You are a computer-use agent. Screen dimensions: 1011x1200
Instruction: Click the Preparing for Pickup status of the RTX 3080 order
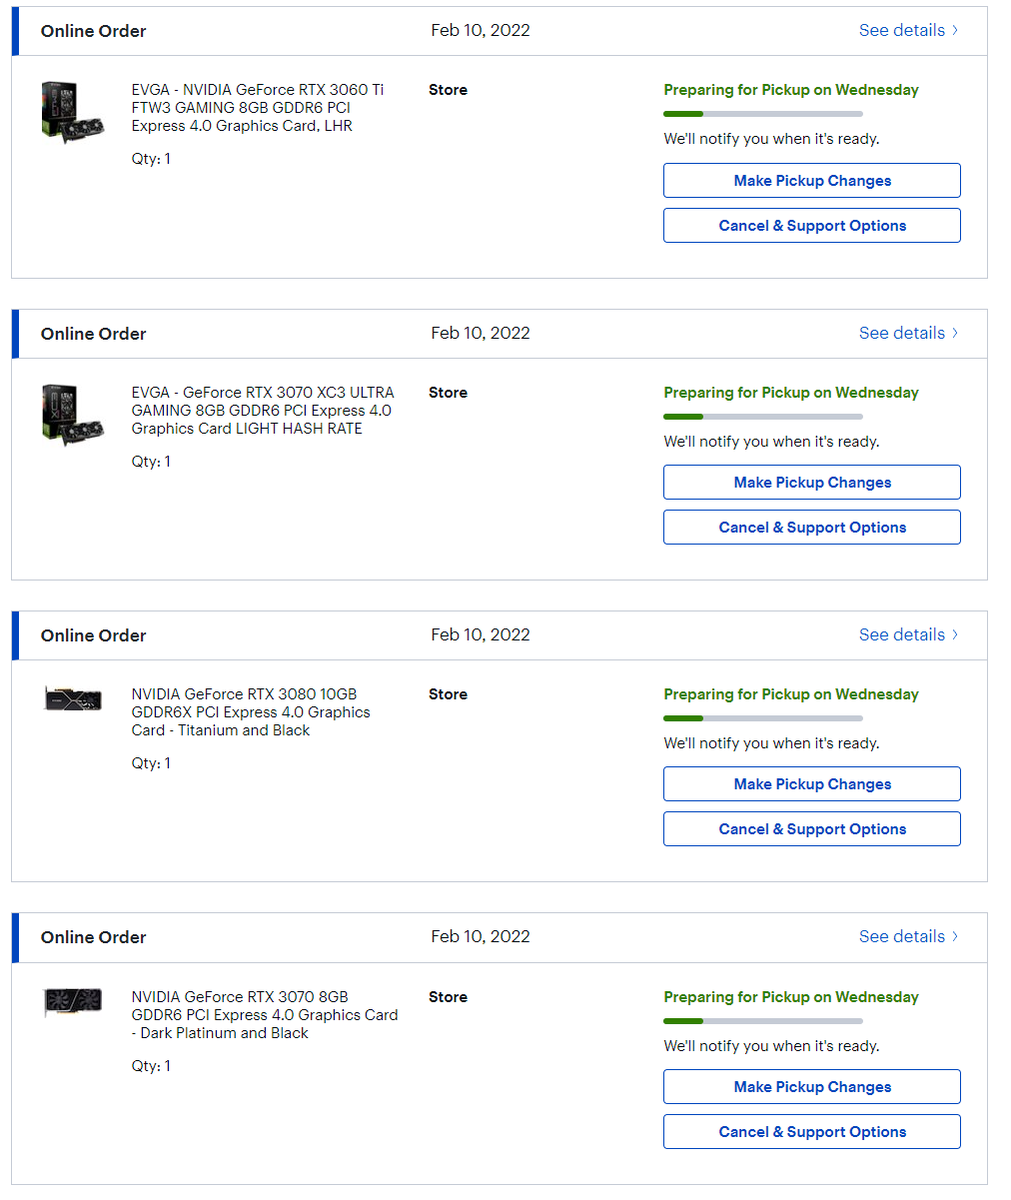tap(791, 694)
